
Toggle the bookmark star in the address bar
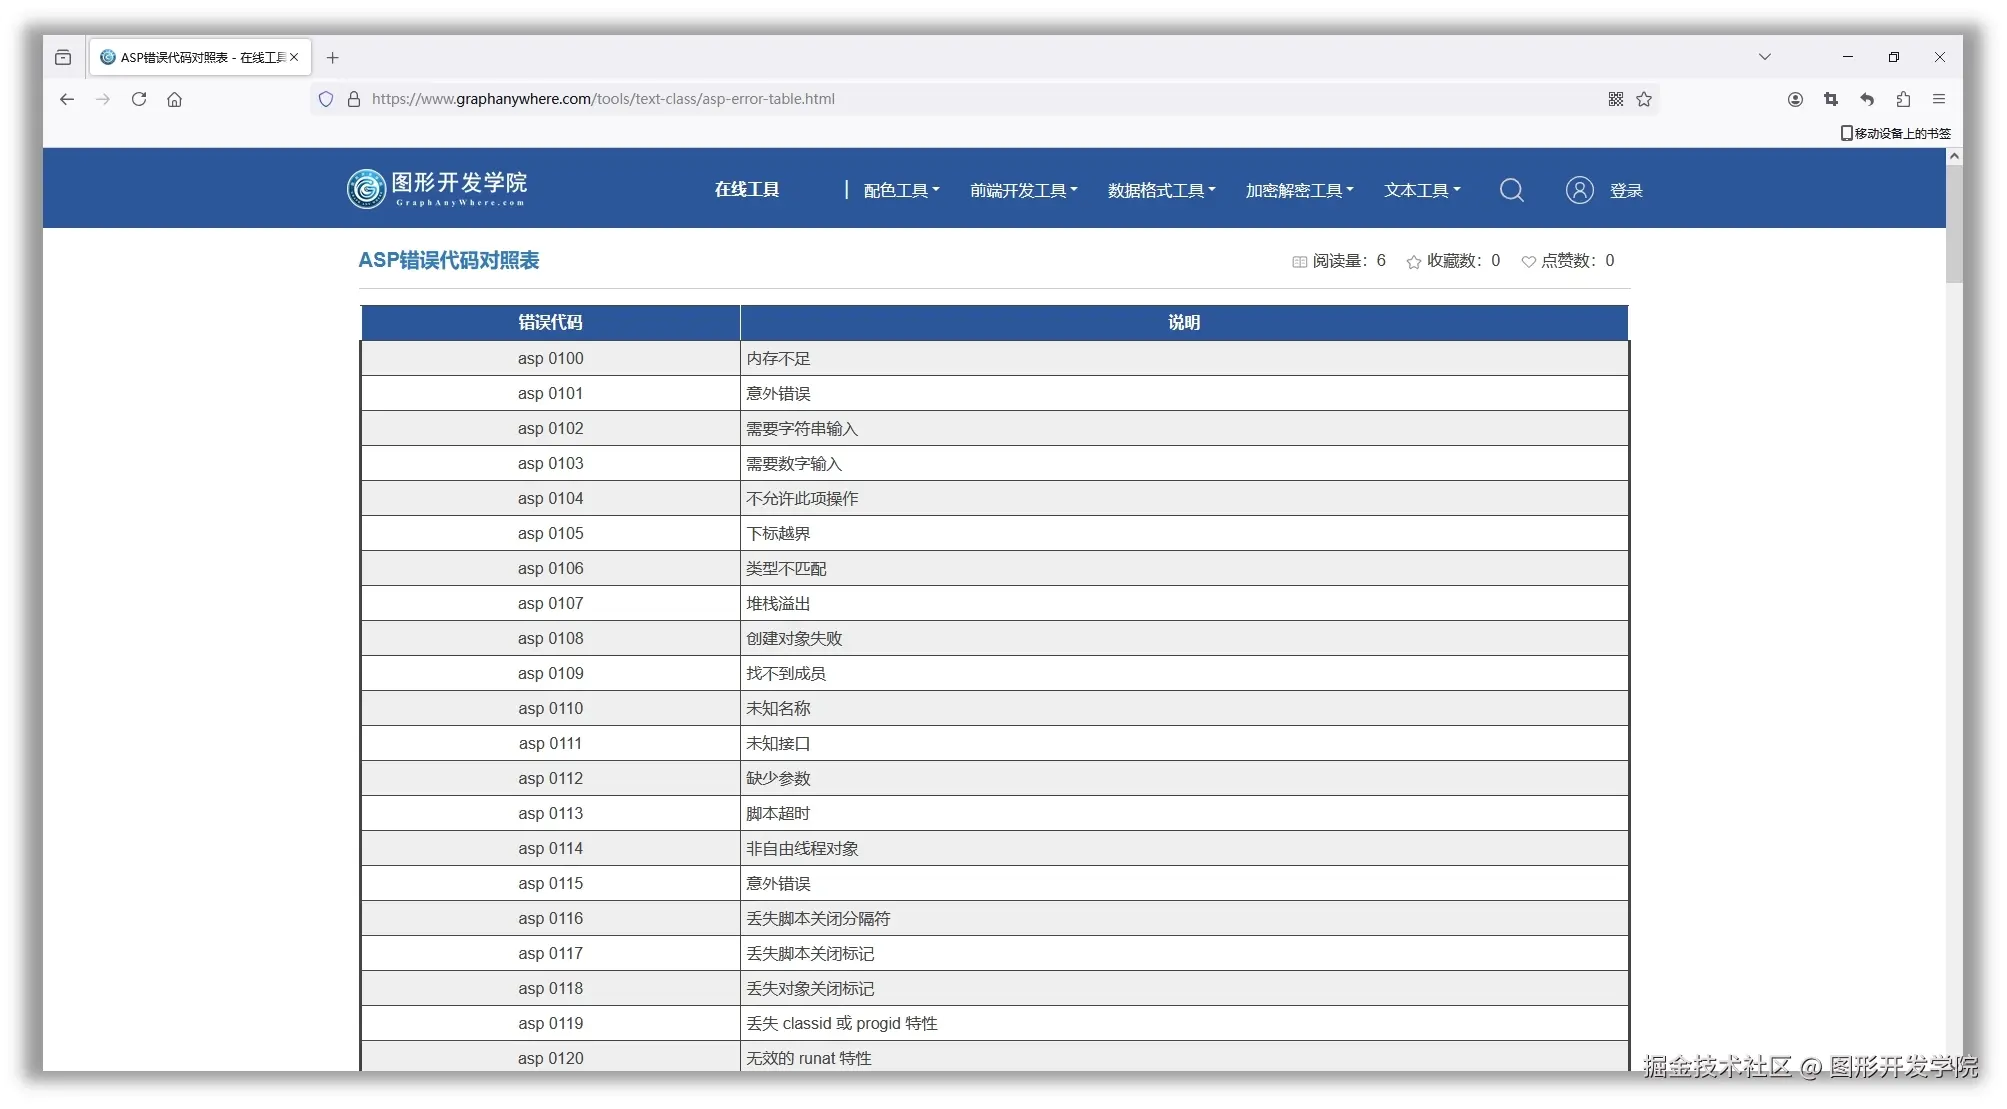1645,99
